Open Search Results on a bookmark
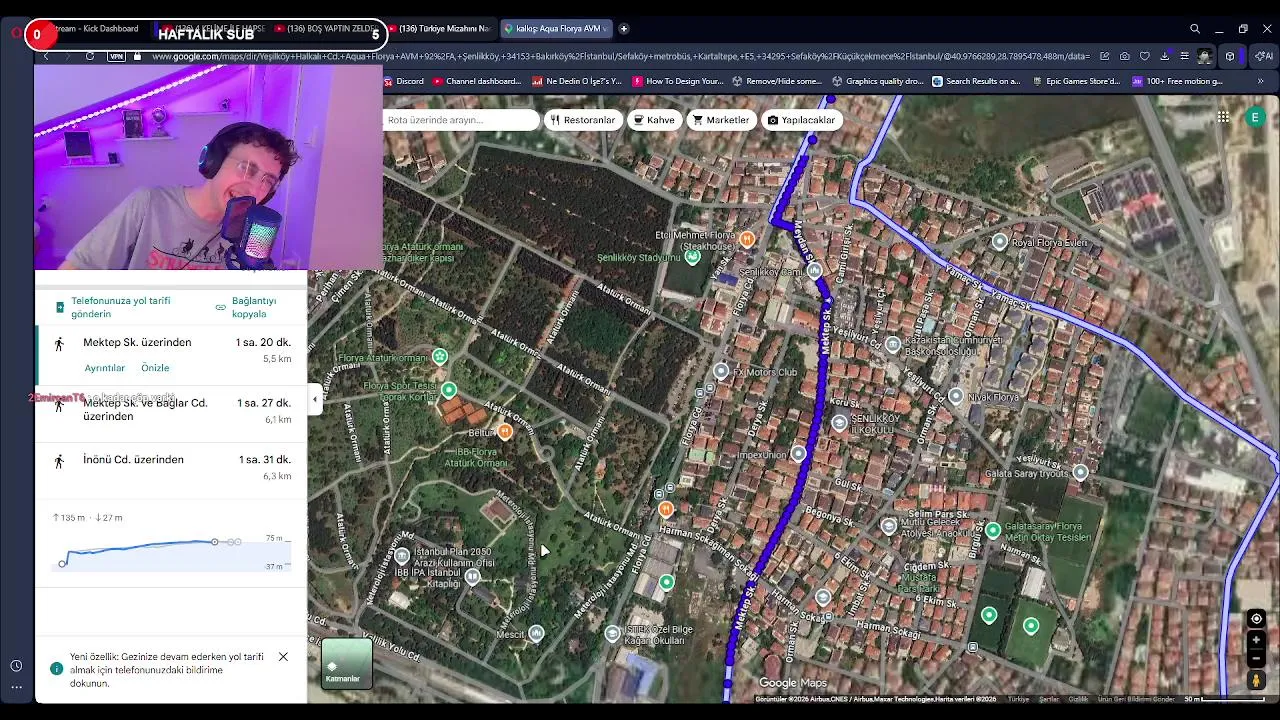The height and width of the screenshot is (720, 1280). tap(976, 81)
